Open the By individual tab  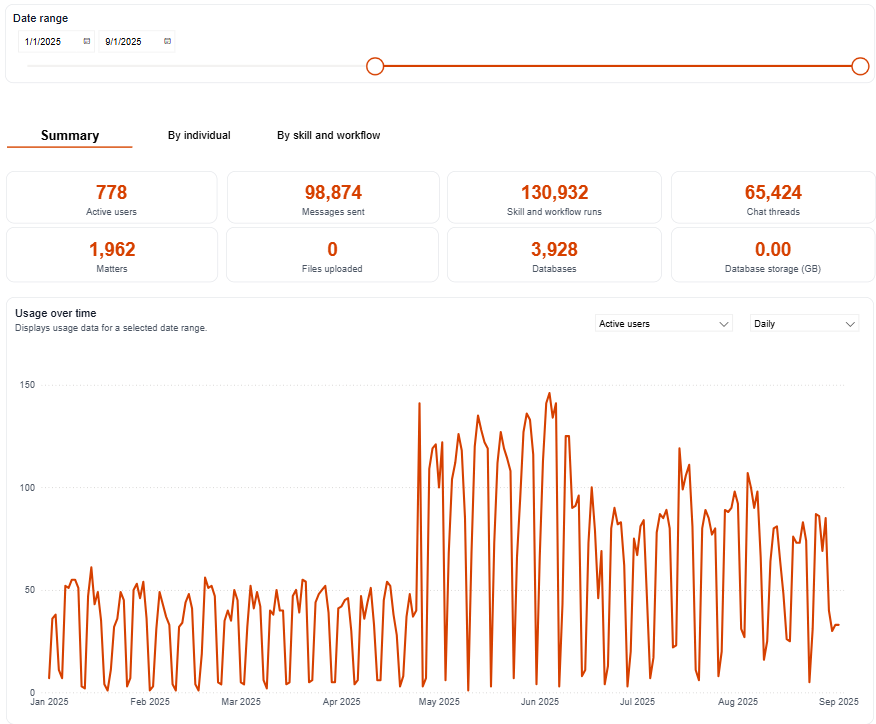pos(199,136)
